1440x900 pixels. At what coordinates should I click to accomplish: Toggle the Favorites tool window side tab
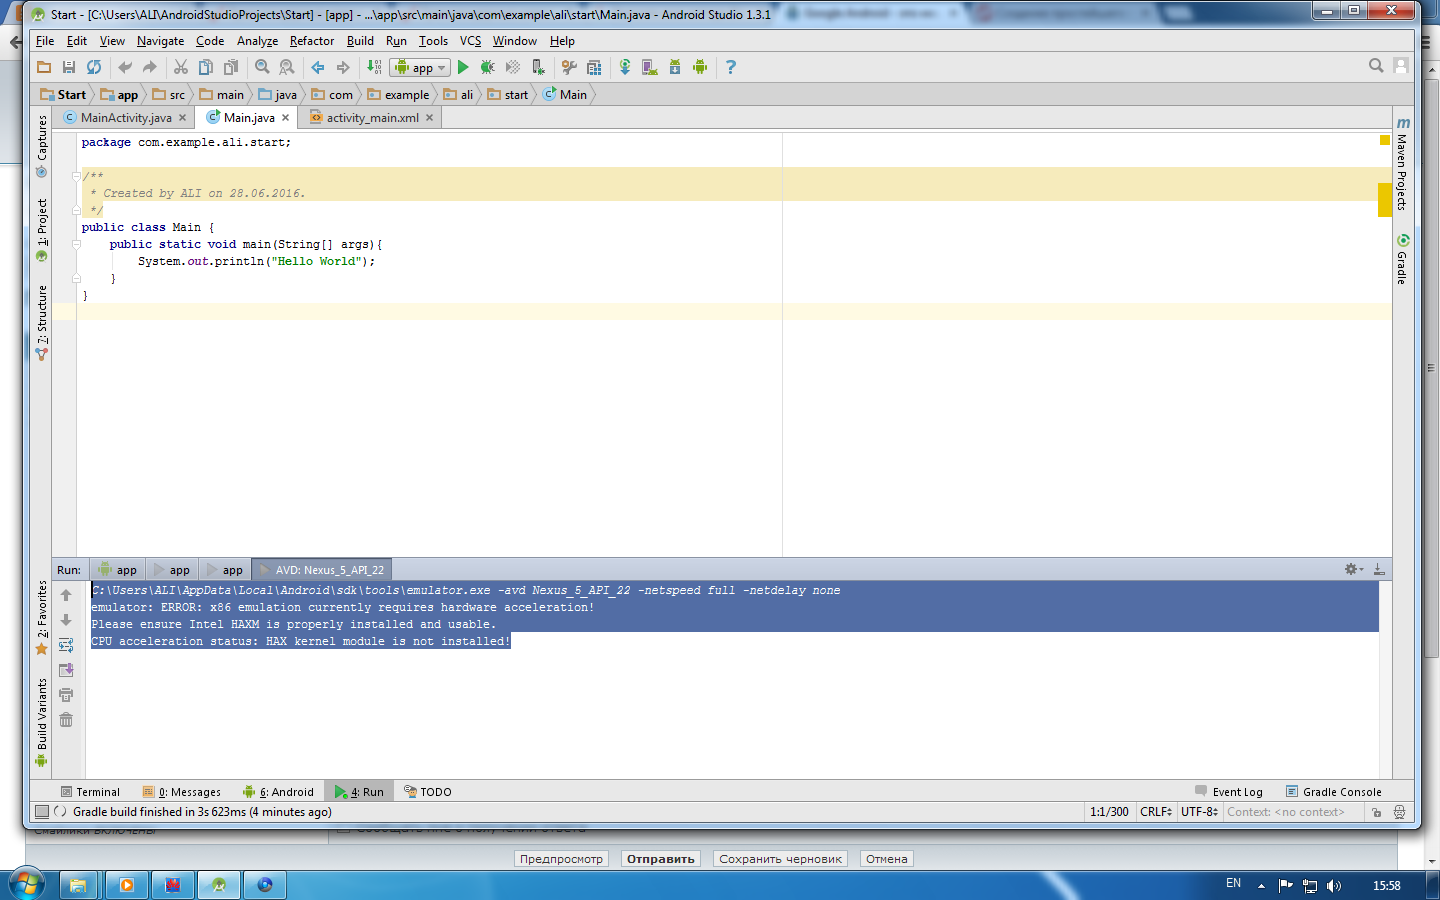coord(42,617)
